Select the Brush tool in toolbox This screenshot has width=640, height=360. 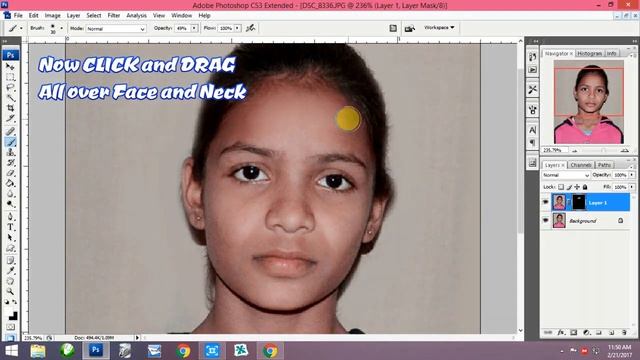point(11,142)
